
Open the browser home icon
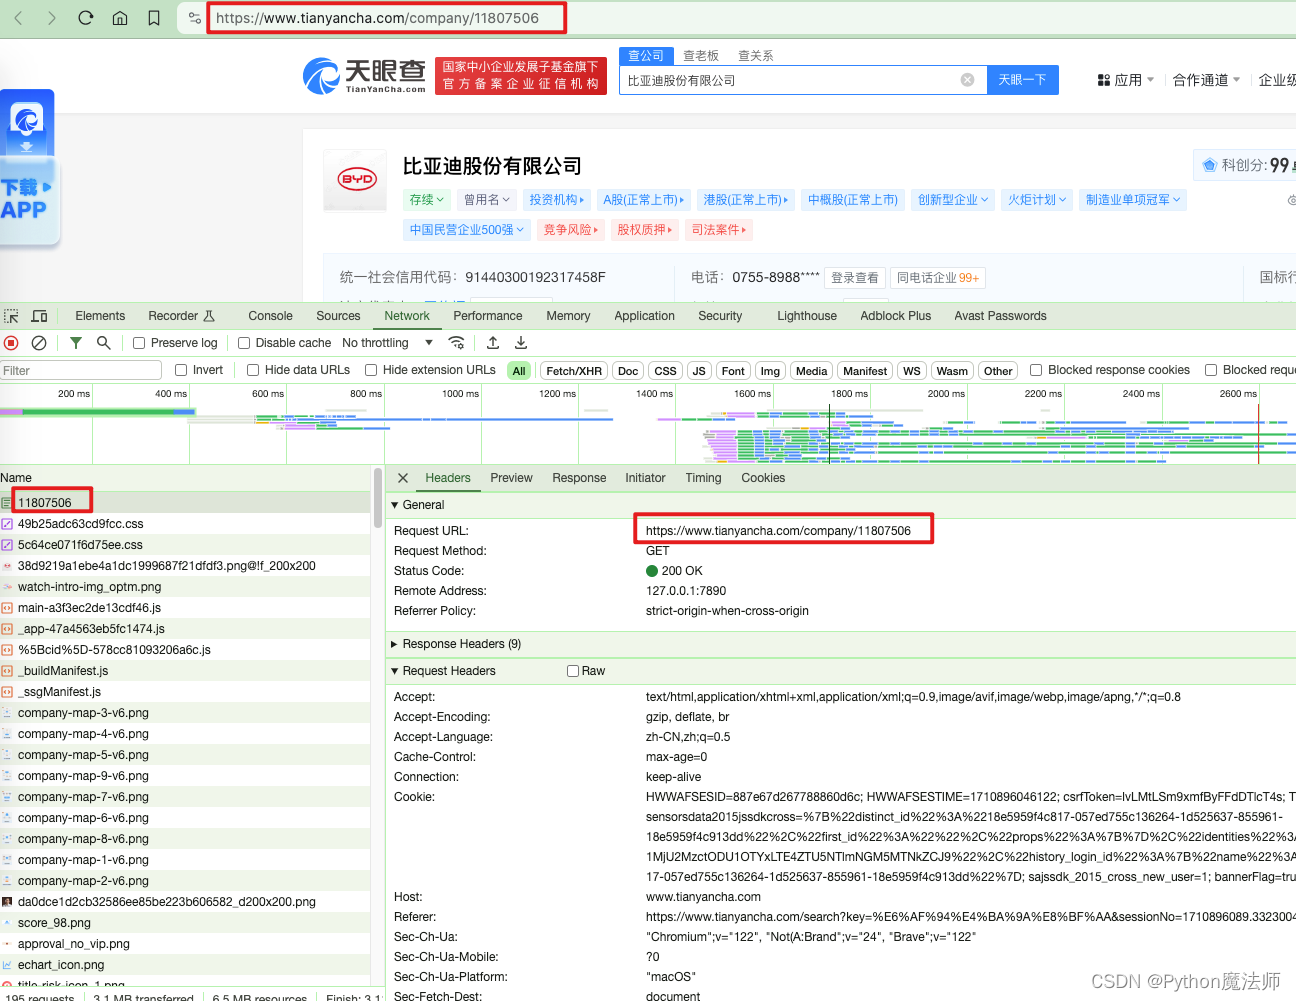[x=120, y=18]
